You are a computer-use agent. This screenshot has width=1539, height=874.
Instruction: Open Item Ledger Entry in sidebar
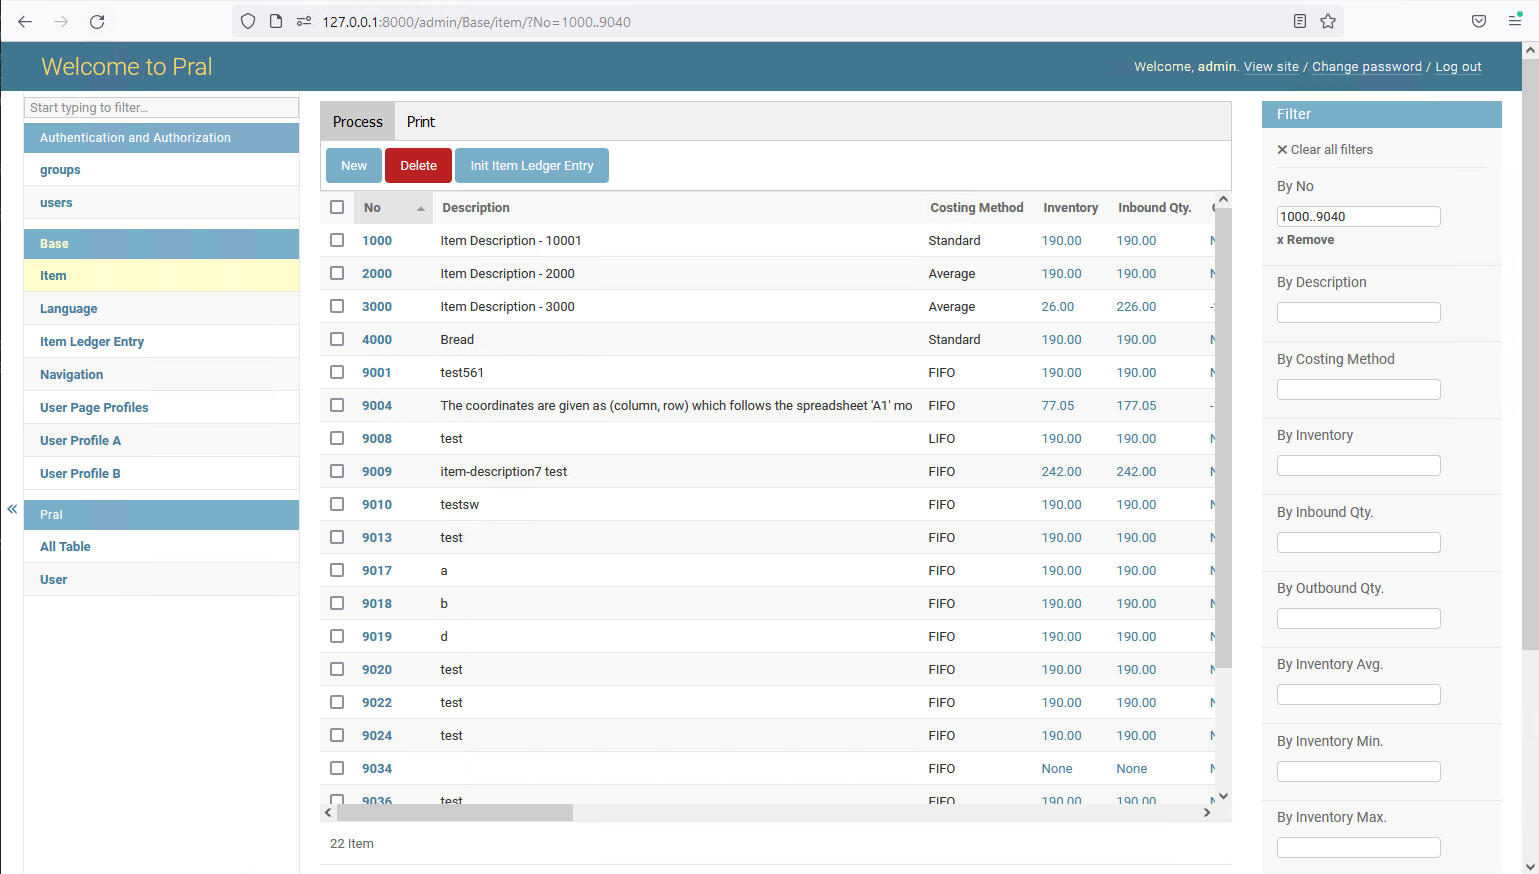[92, 342]
